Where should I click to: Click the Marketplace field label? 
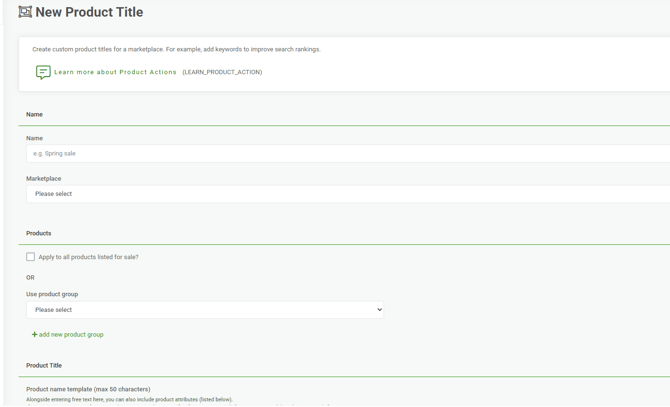44,179
